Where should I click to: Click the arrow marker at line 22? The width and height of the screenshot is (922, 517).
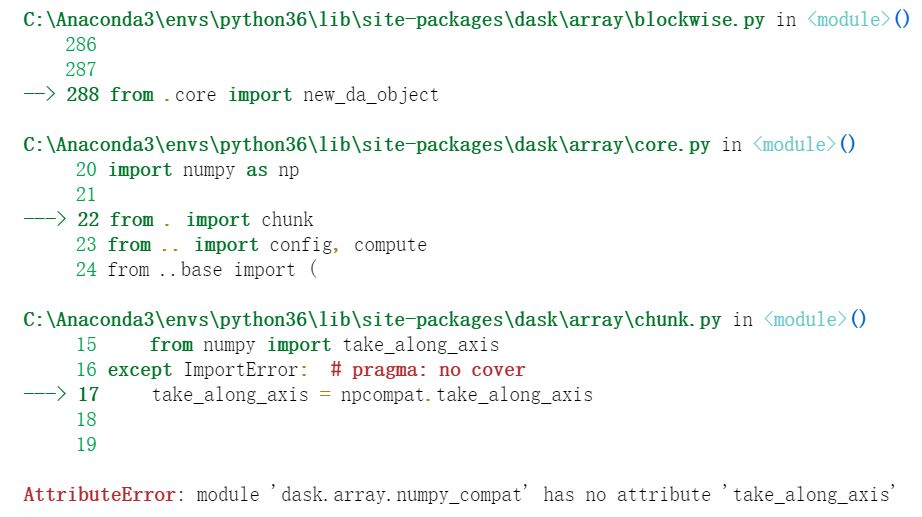click(x=45, y=219)
